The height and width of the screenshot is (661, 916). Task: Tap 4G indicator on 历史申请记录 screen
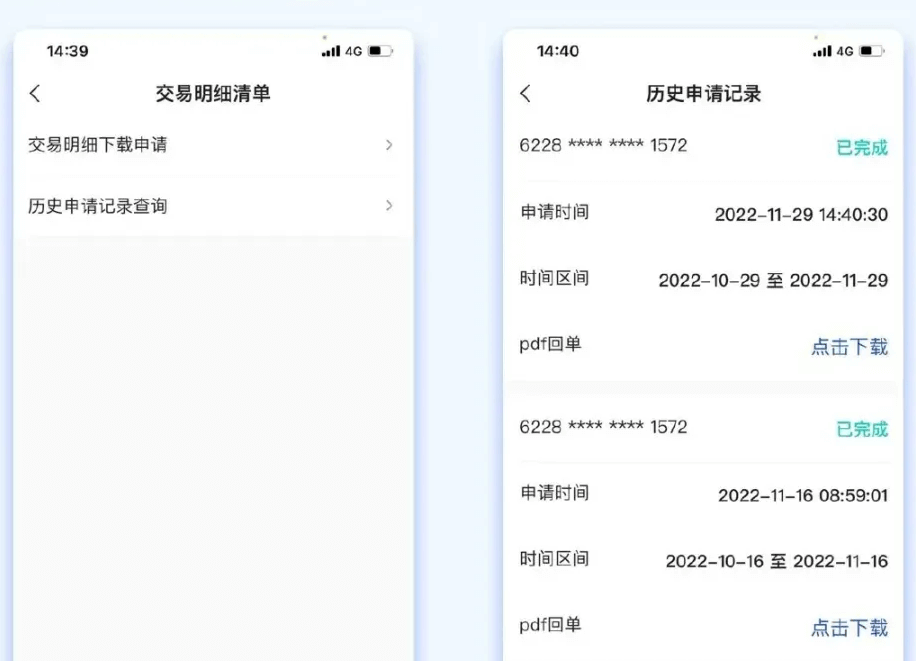click(x=845, y=51)
